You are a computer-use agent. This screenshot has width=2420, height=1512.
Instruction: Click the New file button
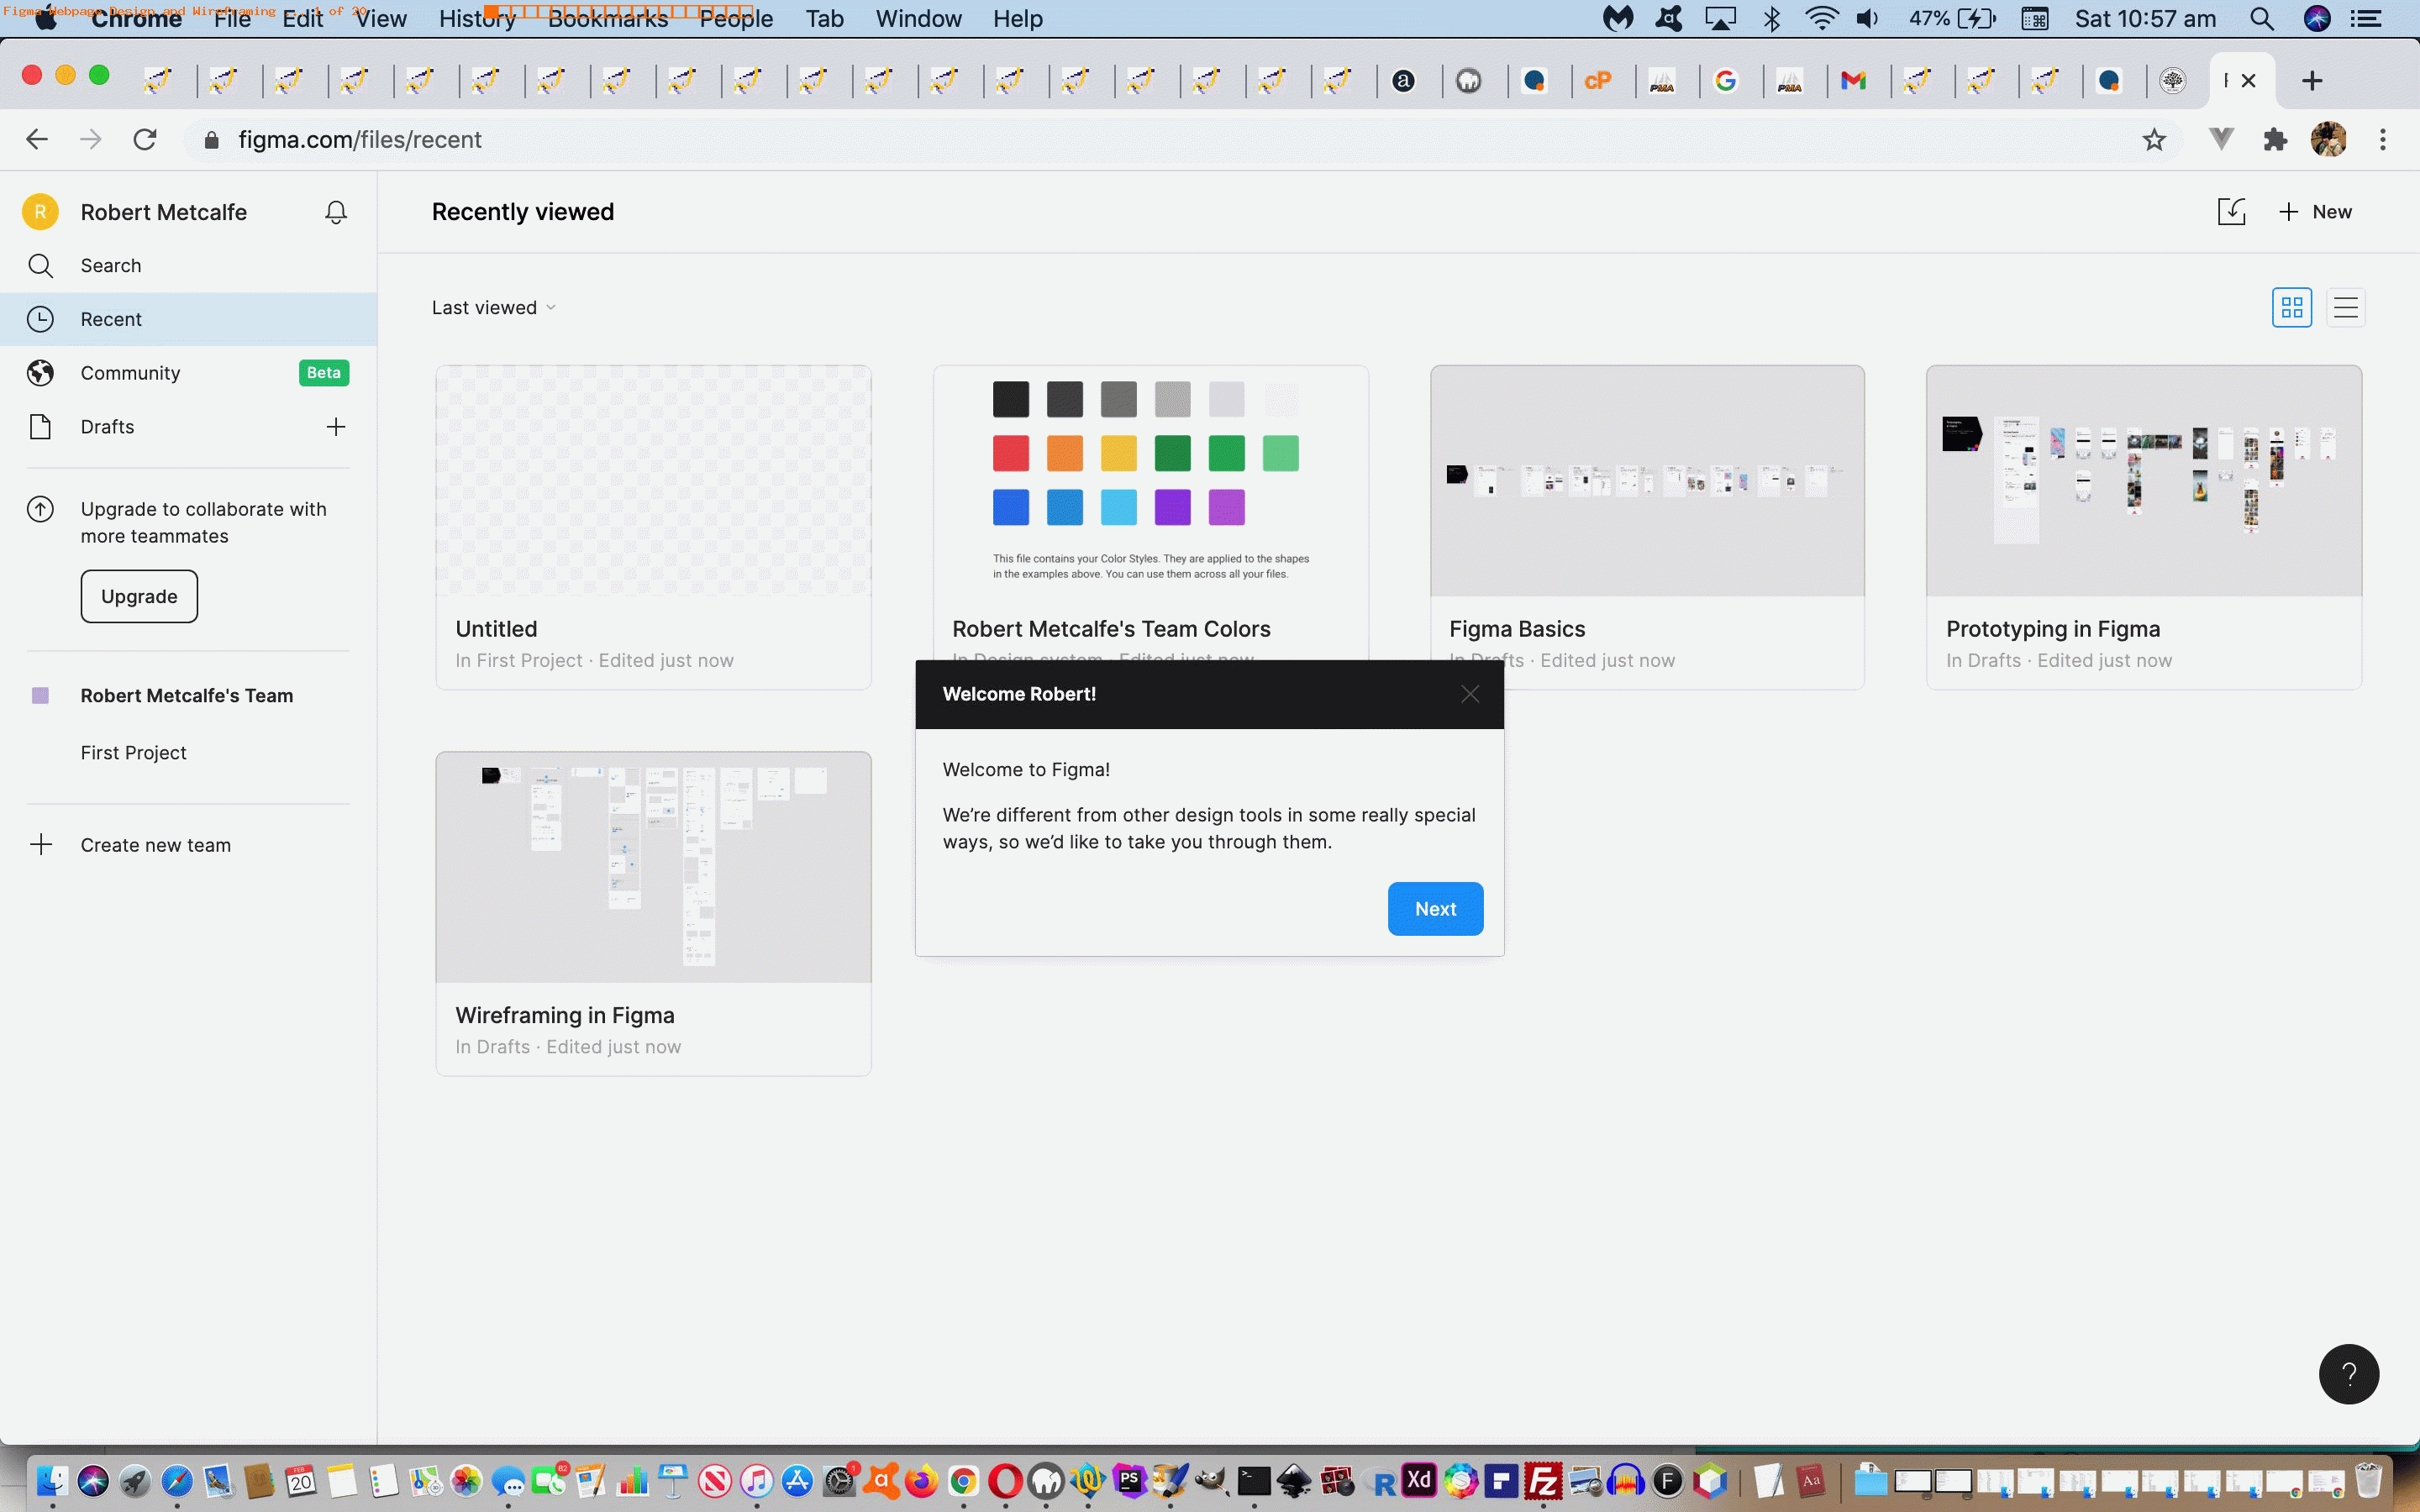[x=2315, y=212]
